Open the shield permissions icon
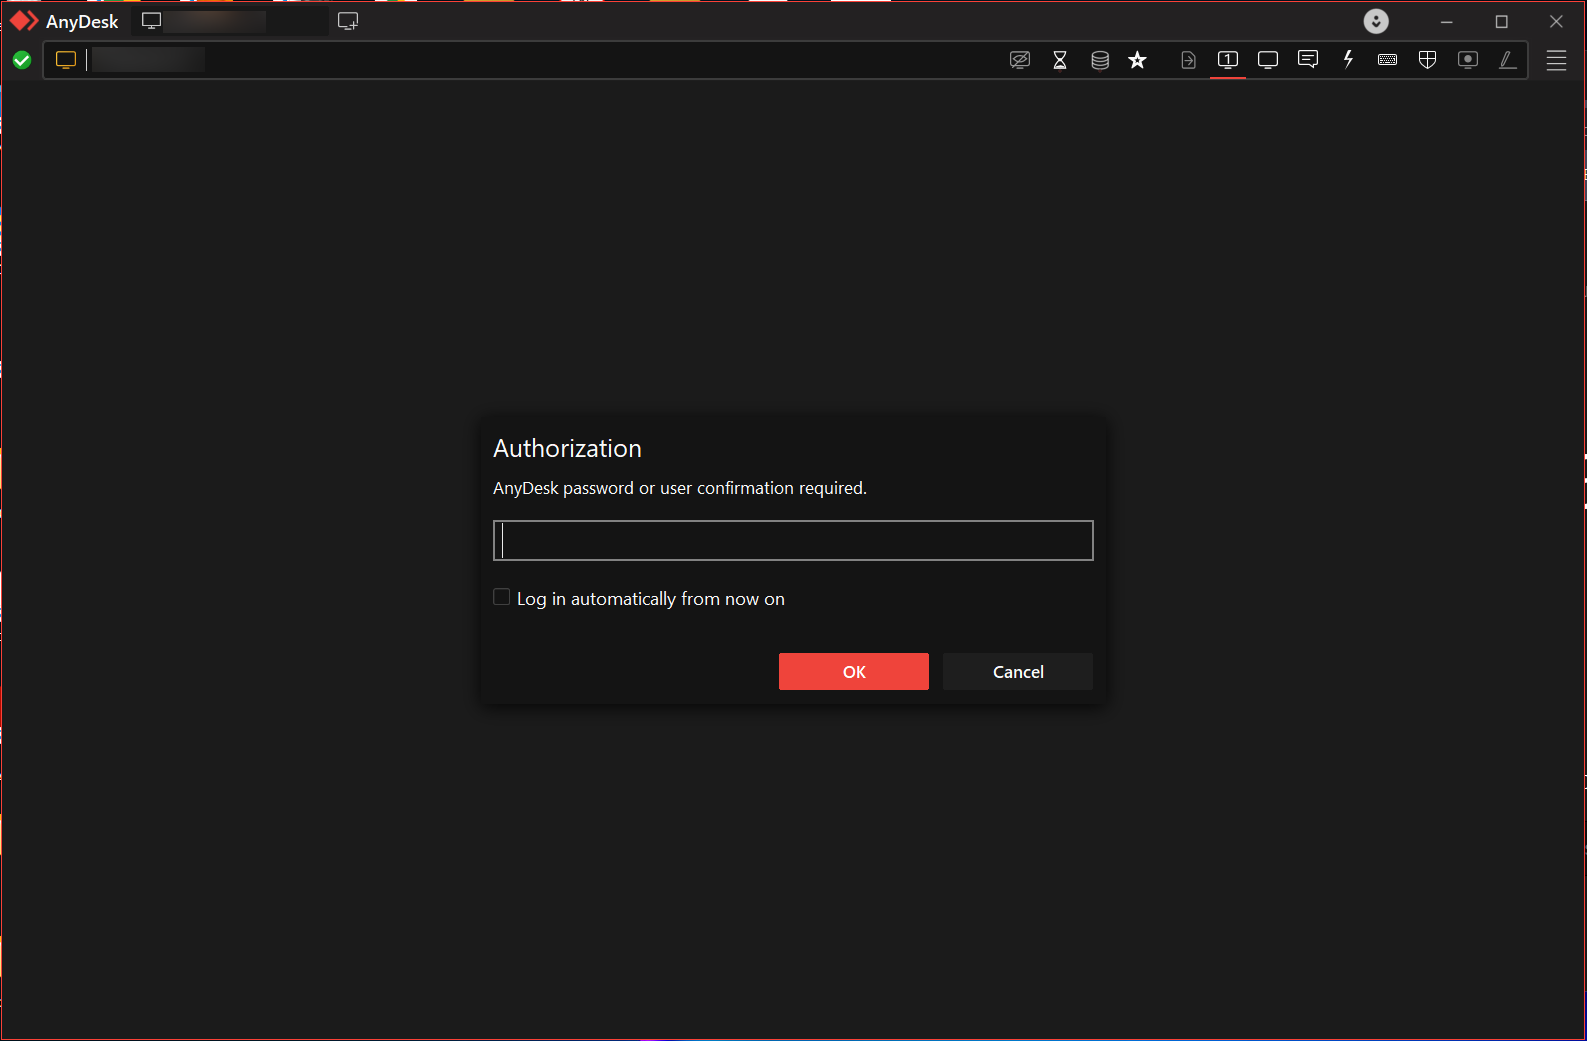Image resolution: width=1587 pixels, height=1041 pixels. click(x=1427, y=60)
